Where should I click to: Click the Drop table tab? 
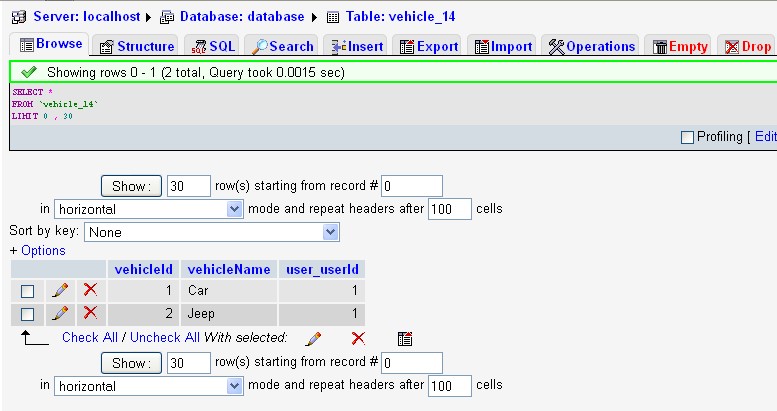(747, 47)
